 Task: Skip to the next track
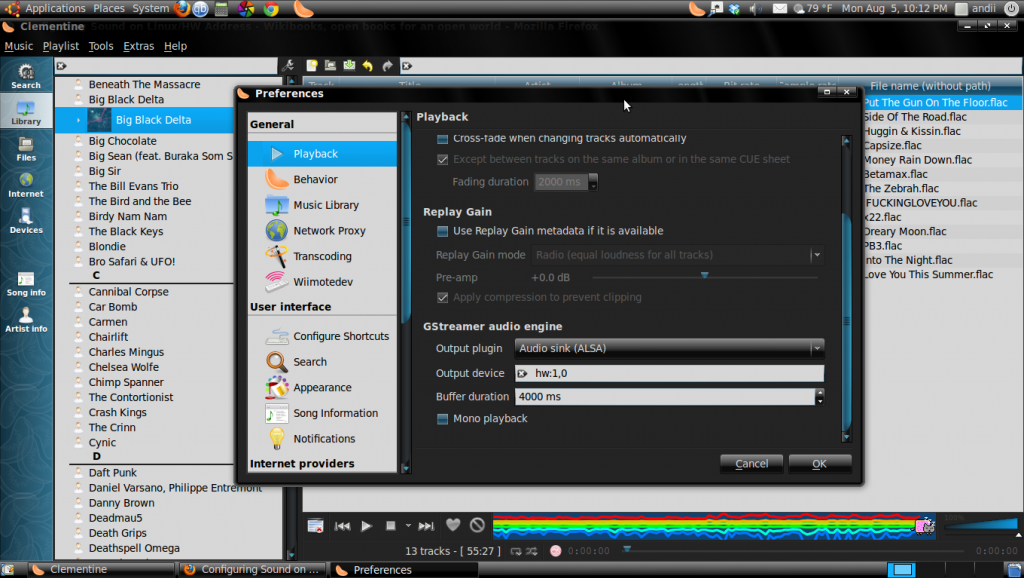pos(426,526)
